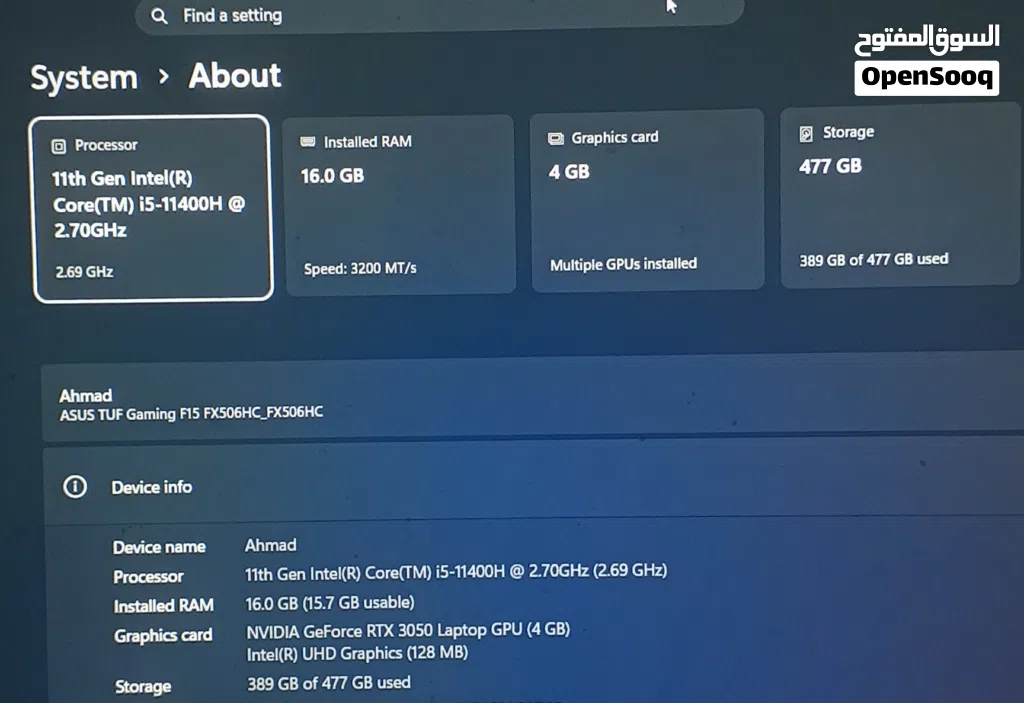Click the Processor value in Device info list
The width and height of the screenshot is (1024, 703).
(456, 572)
